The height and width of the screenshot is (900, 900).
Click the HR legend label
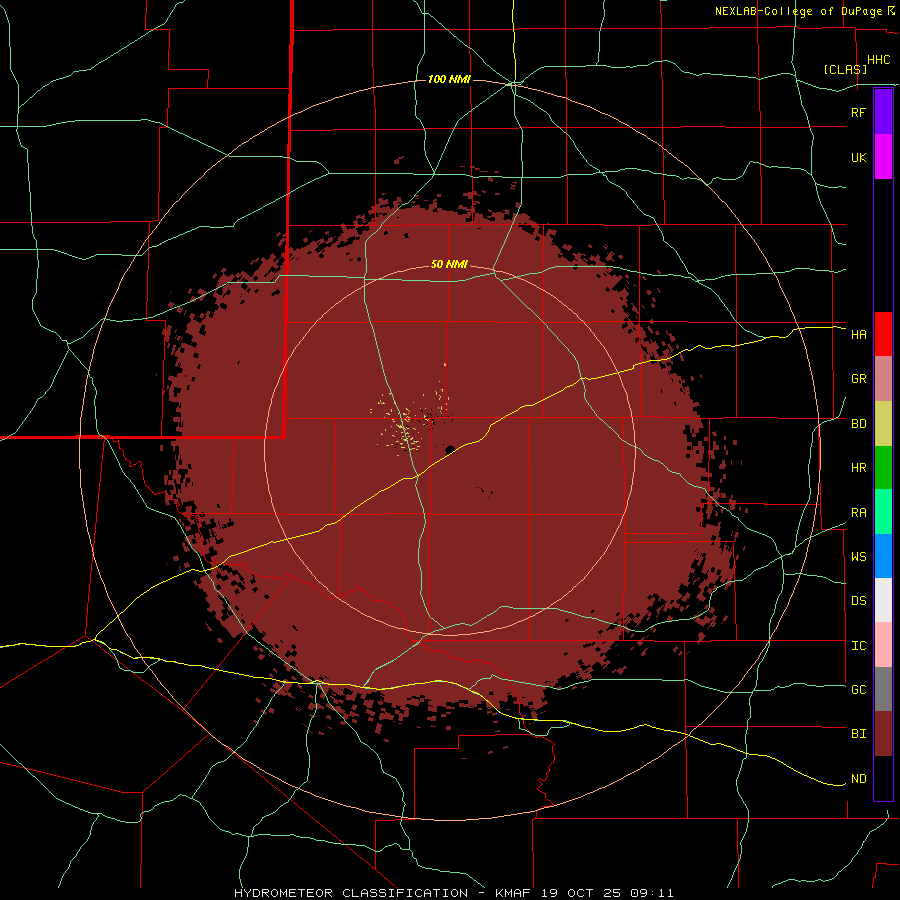tap(858, 468)
